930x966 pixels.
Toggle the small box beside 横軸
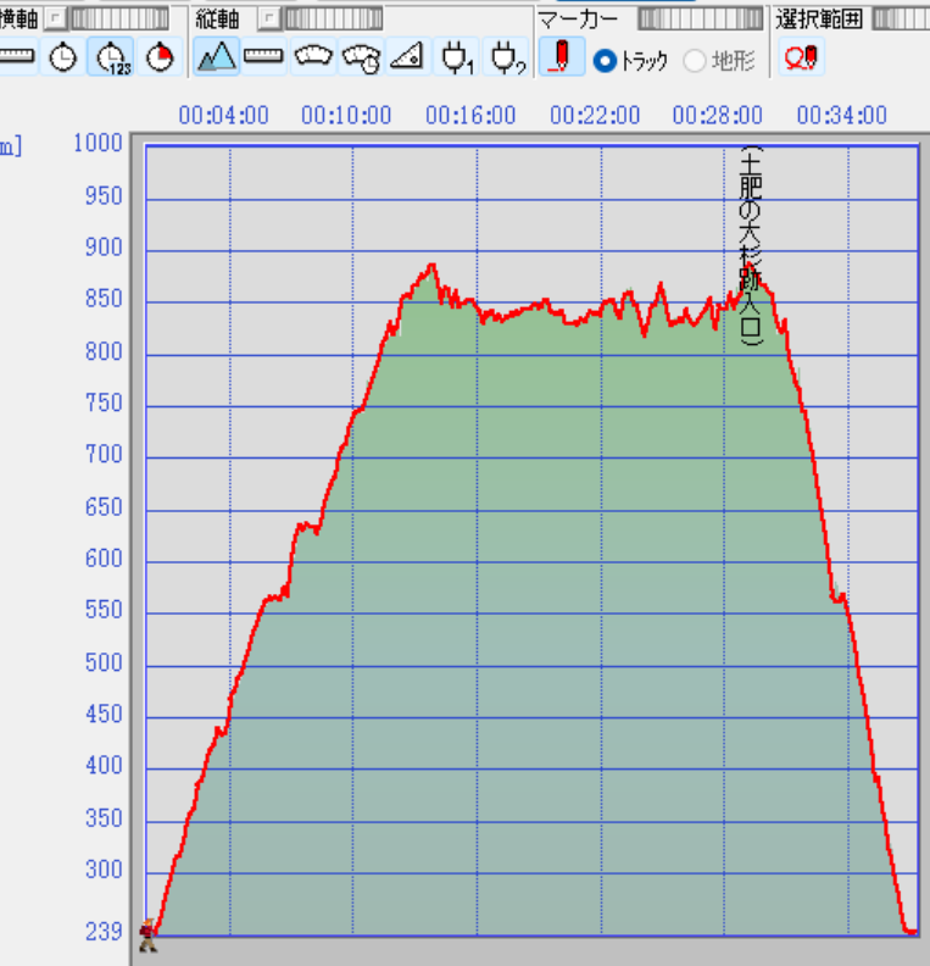click(55, 18)
